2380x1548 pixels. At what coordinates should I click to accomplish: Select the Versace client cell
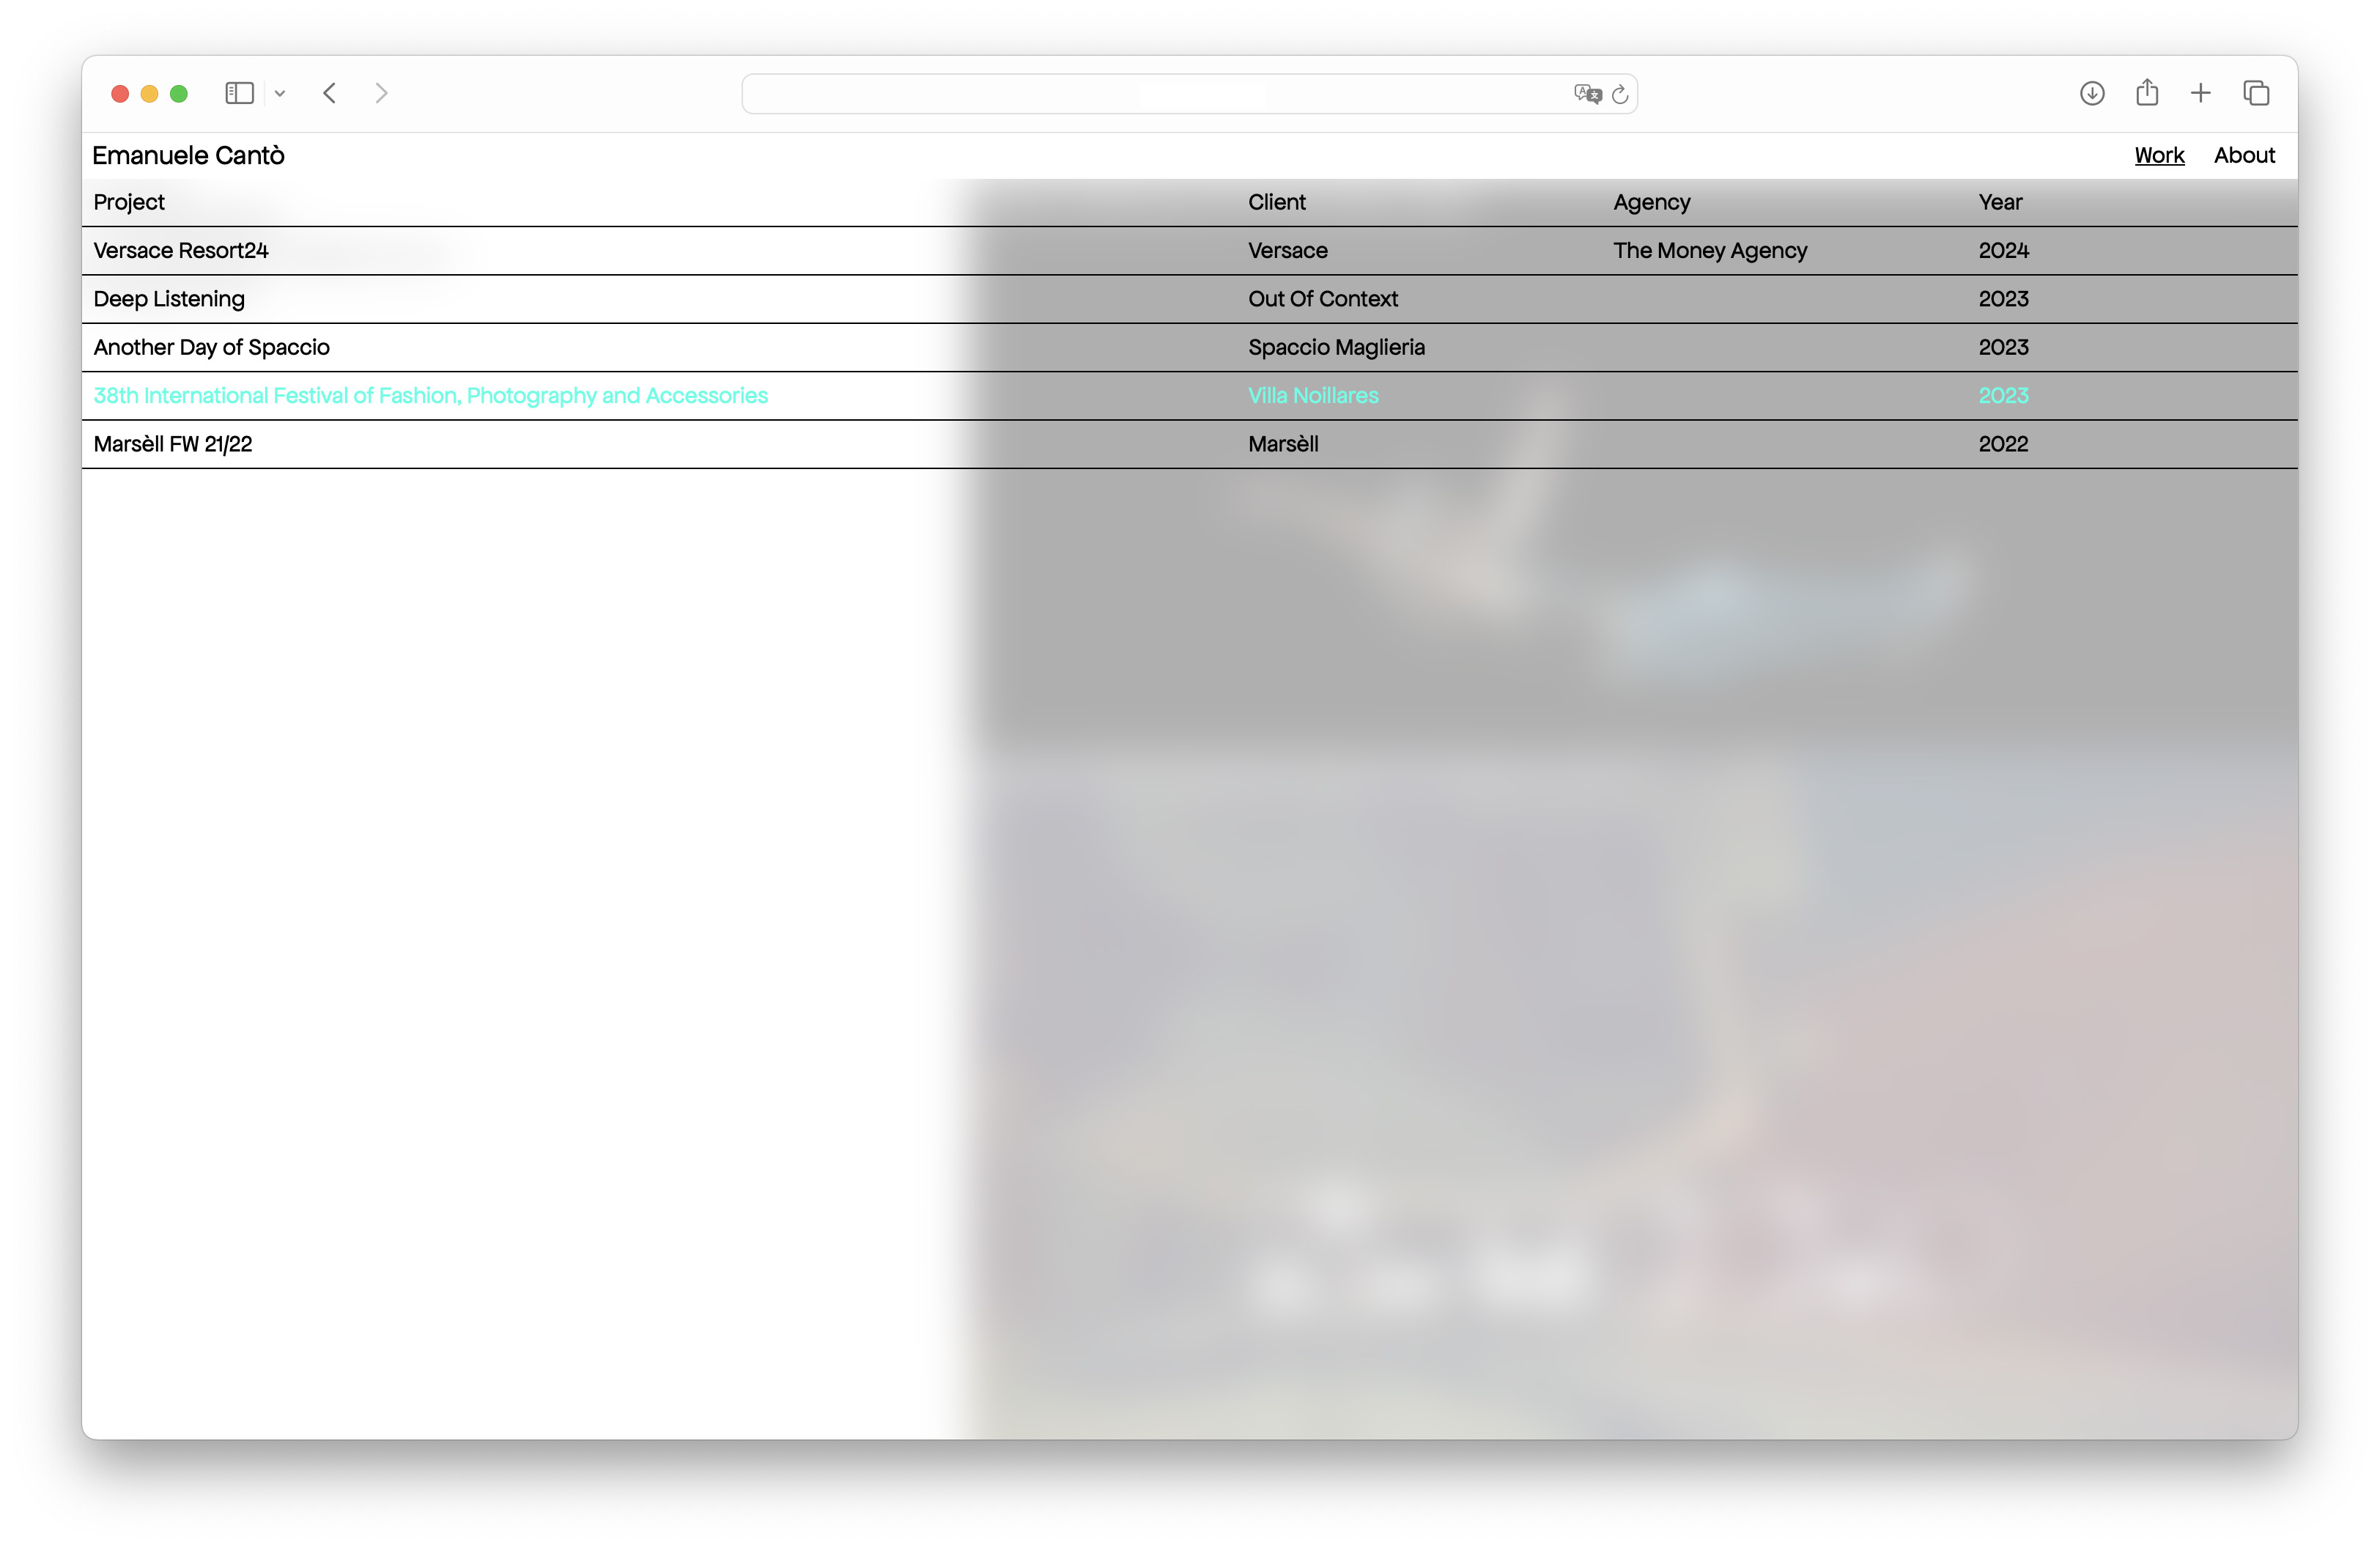click(x=1287, y=250)
